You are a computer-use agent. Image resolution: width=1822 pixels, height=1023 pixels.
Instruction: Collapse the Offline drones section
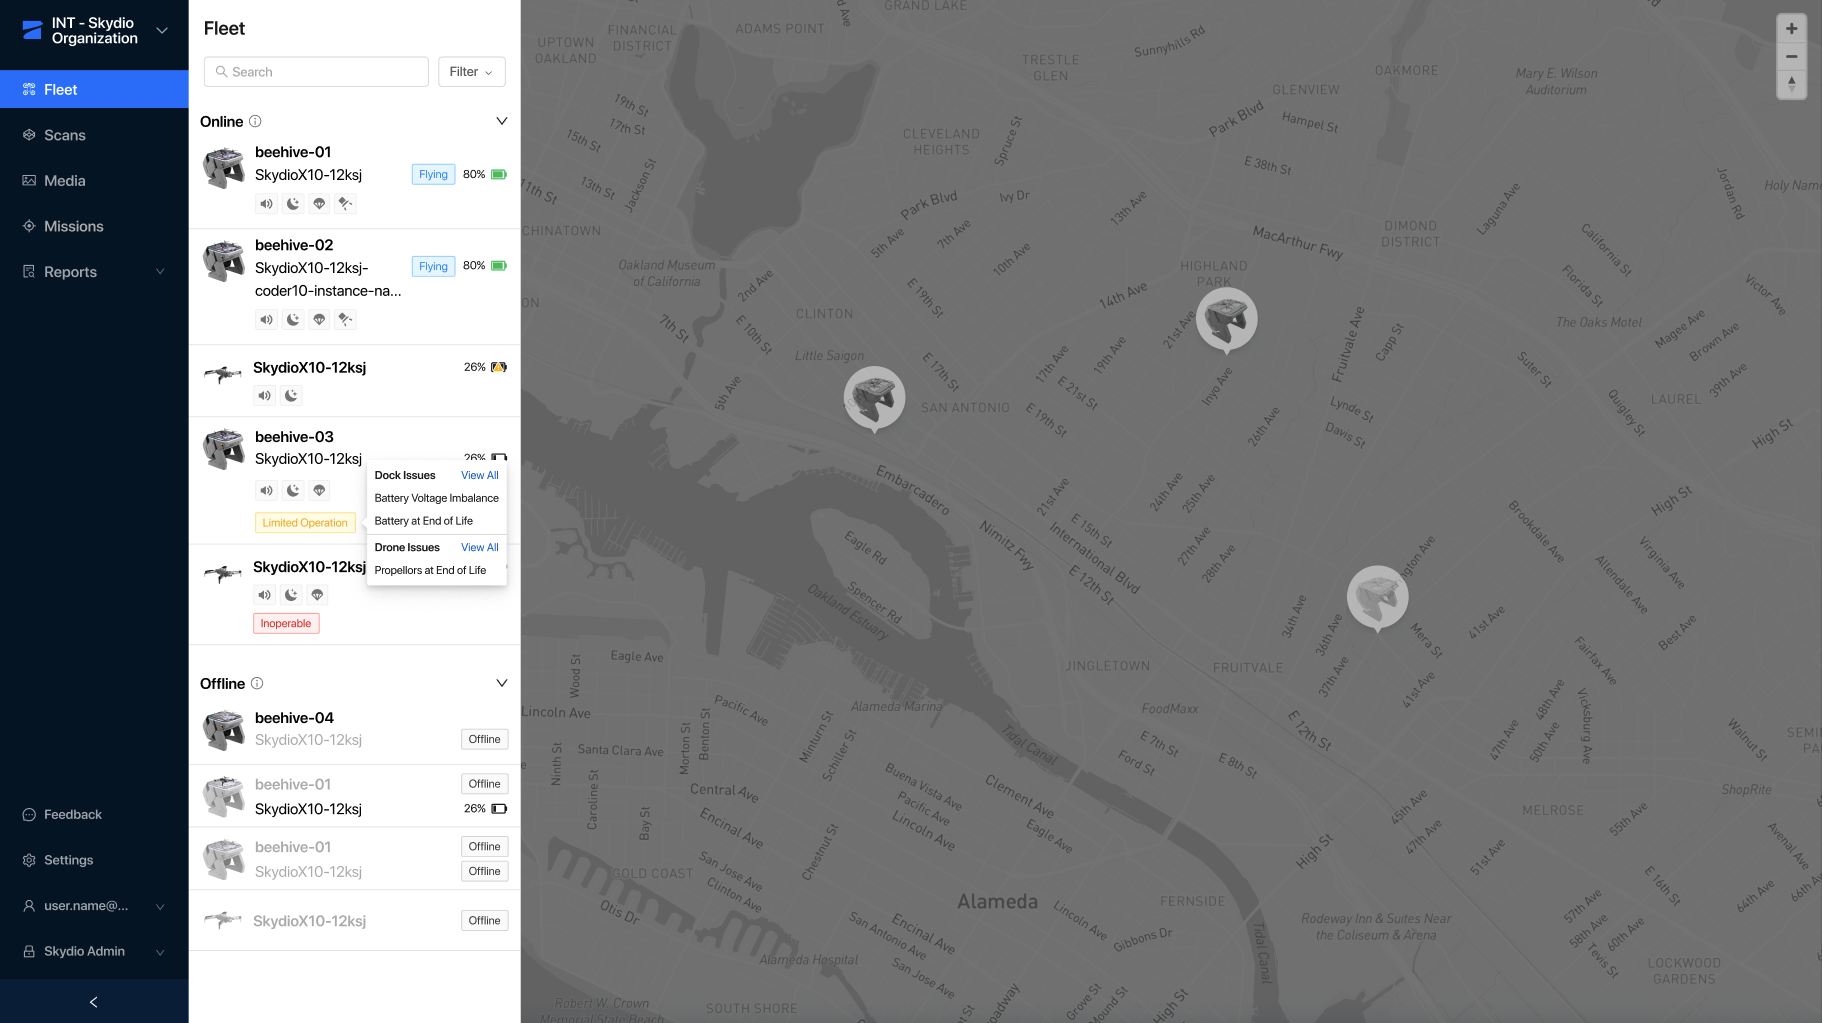pyautogui.click(x=502, y=684)
